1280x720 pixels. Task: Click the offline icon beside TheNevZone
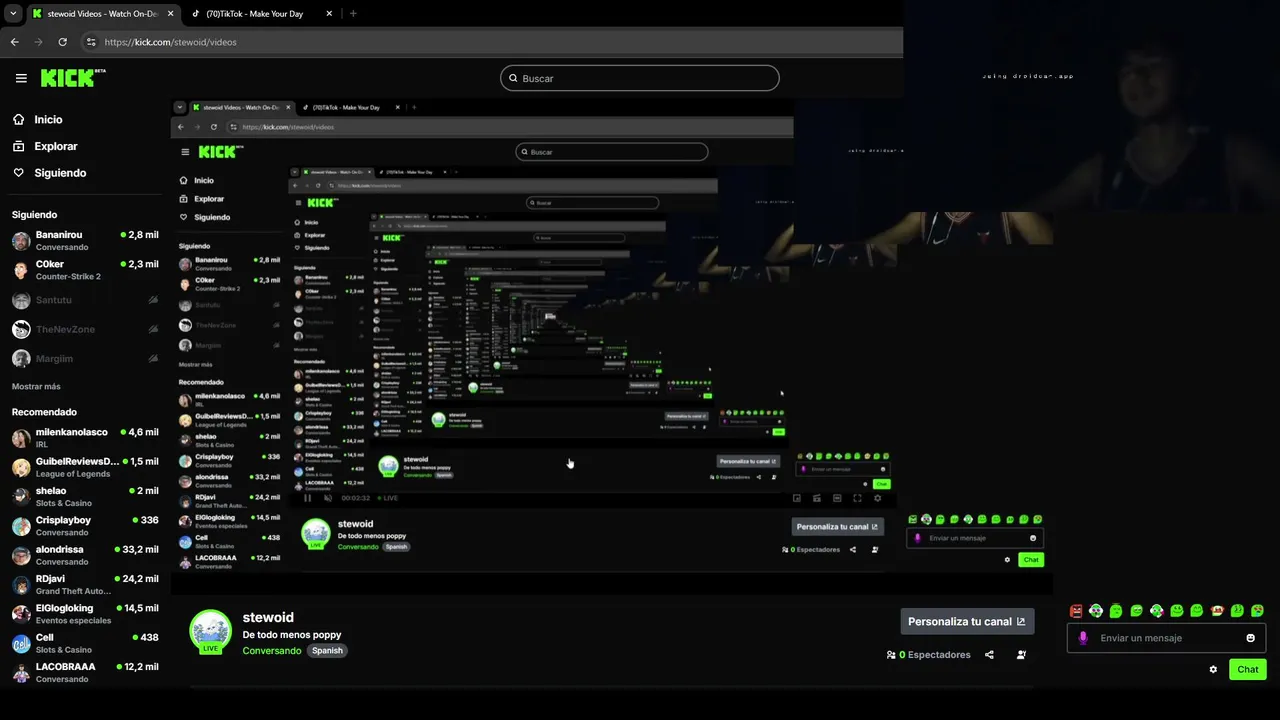[153, 329]
